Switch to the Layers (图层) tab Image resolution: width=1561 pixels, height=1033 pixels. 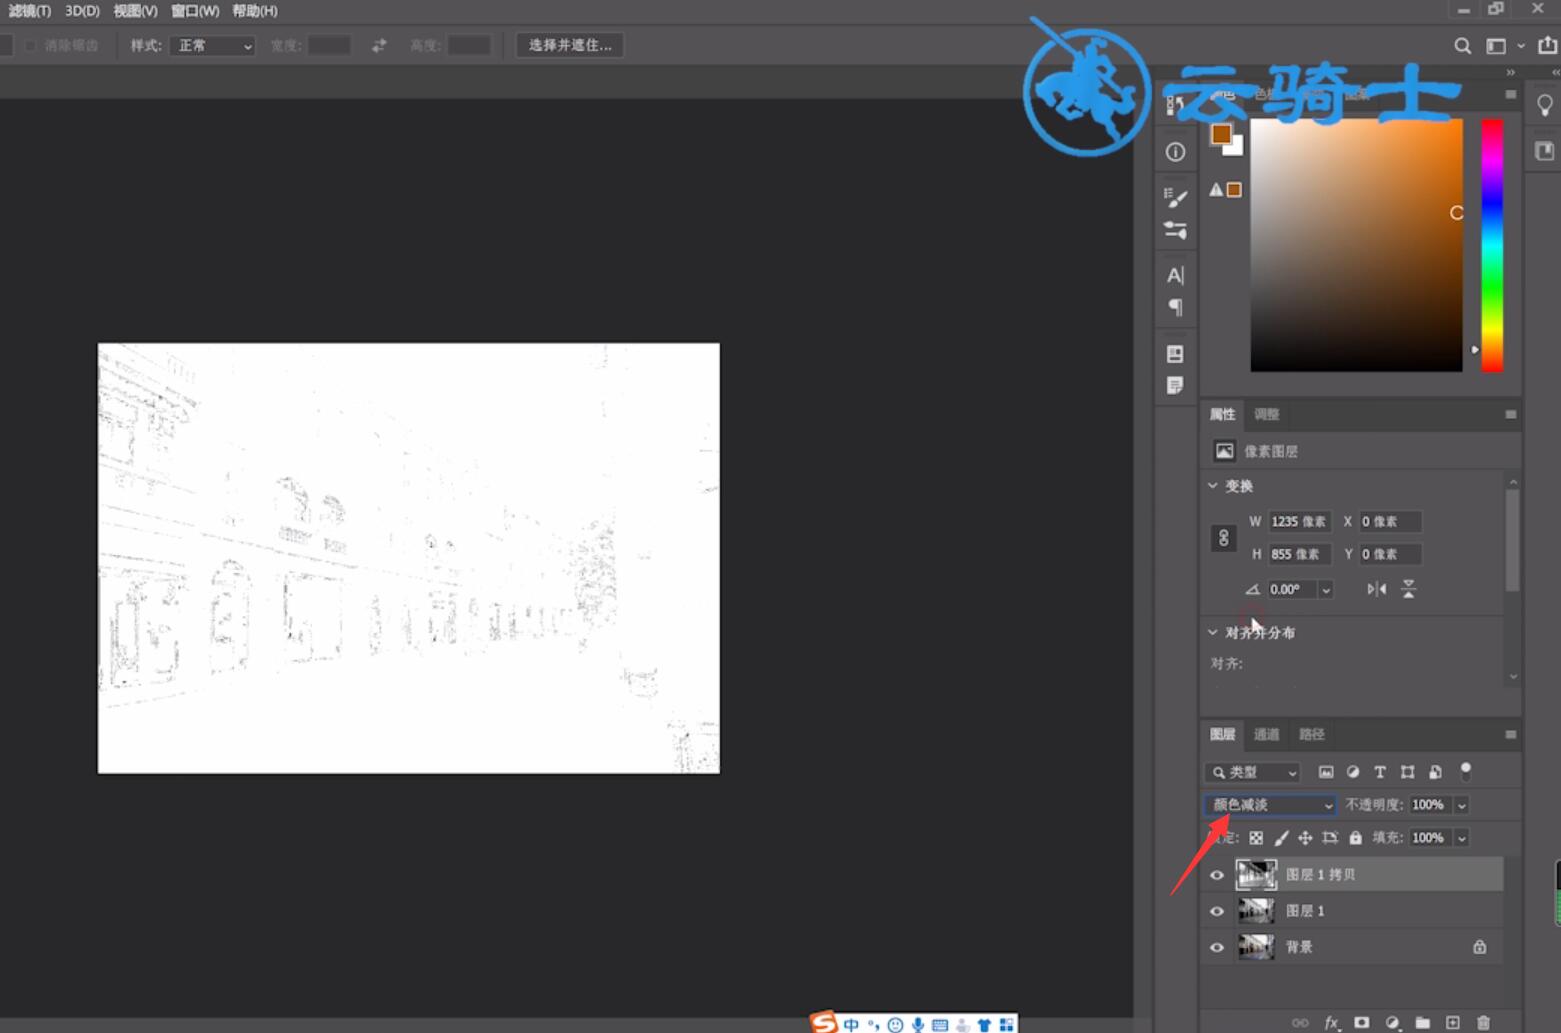pyautogui.click(x=1222, y=734)
